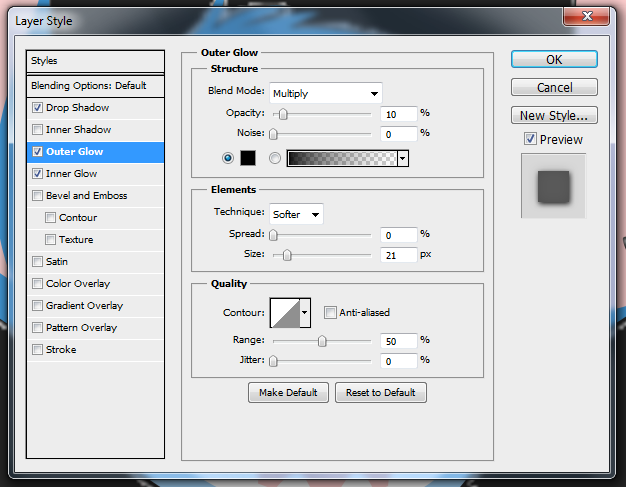The height and width of the screenshot is (487, 626).
Task: Enable the Bevel and Emboss checkbox
Action: click(38, 196)
